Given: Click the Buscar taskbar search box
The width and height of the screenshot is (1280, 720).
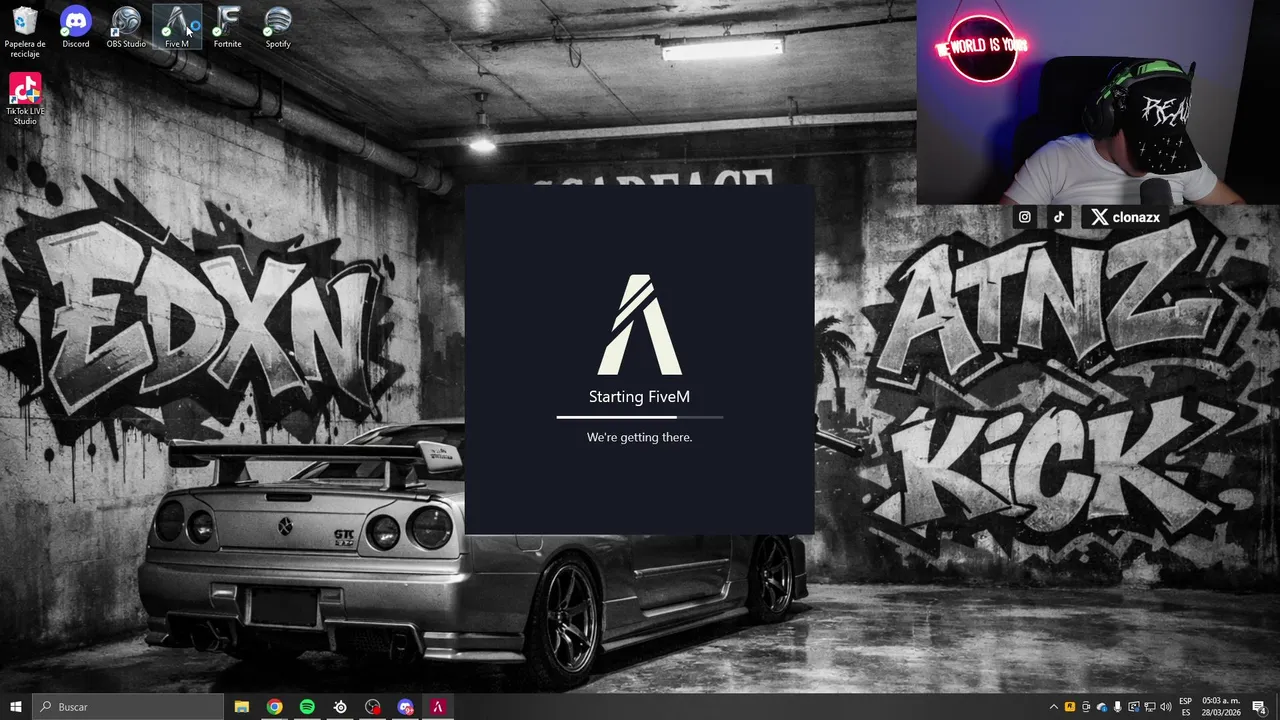Looking at the screenshot, I should (128, 707).
